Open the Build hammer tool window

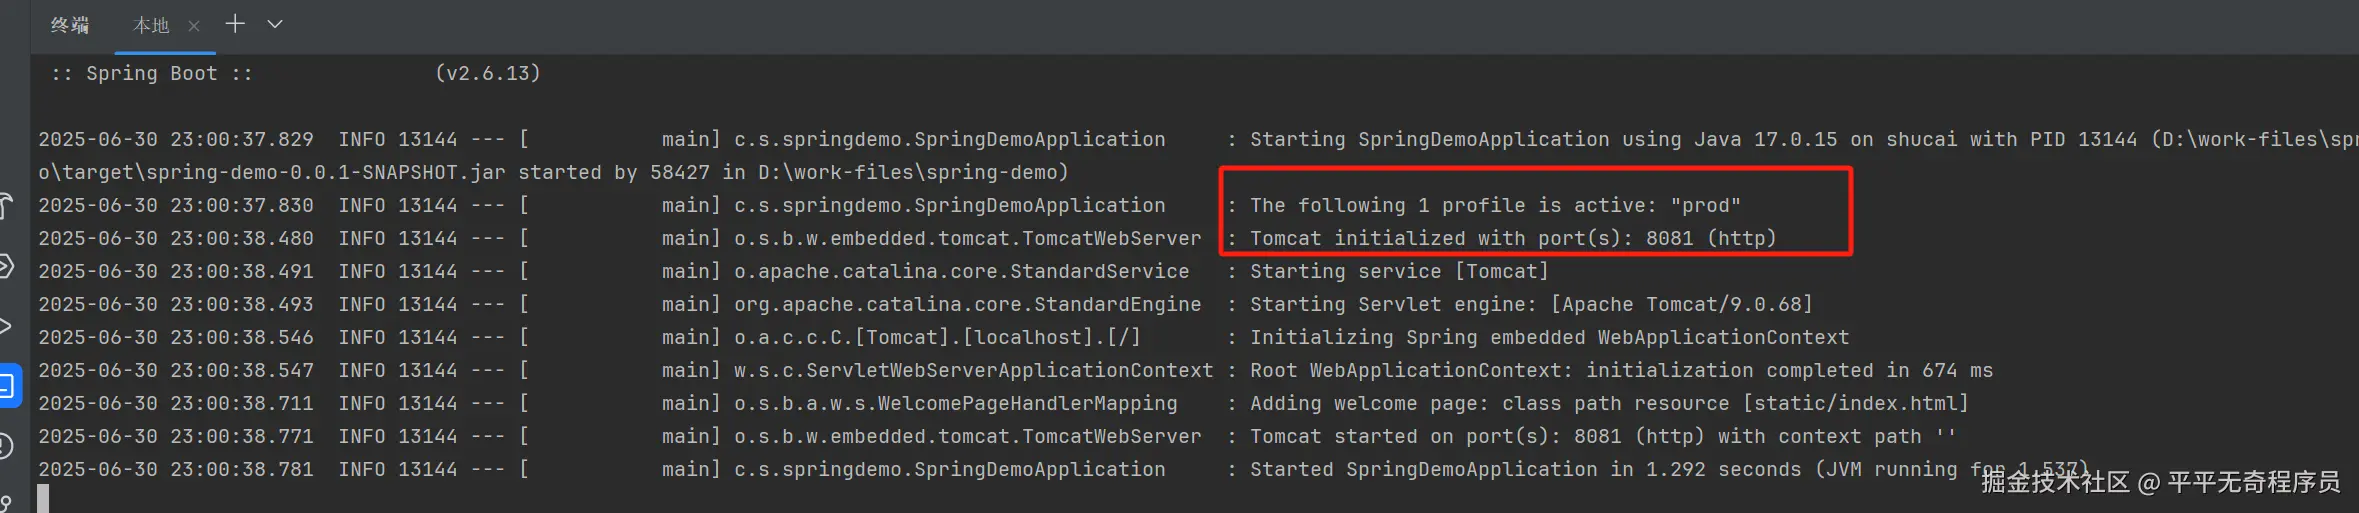7,206
